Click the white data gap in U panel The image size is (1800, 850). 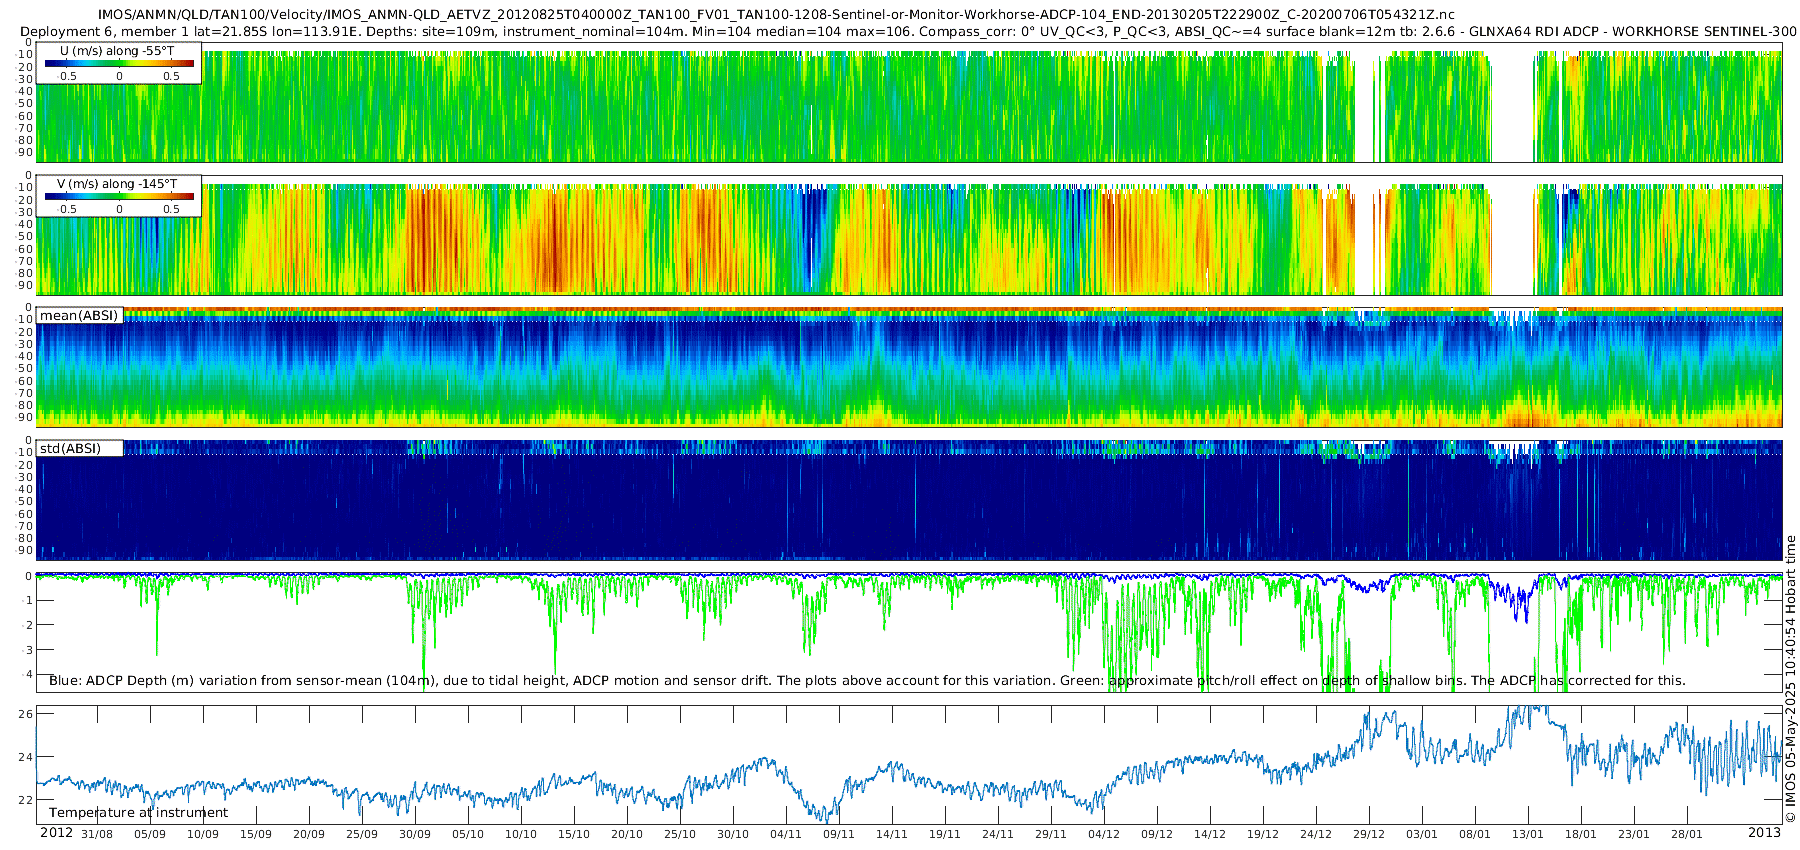(1512, 107)
